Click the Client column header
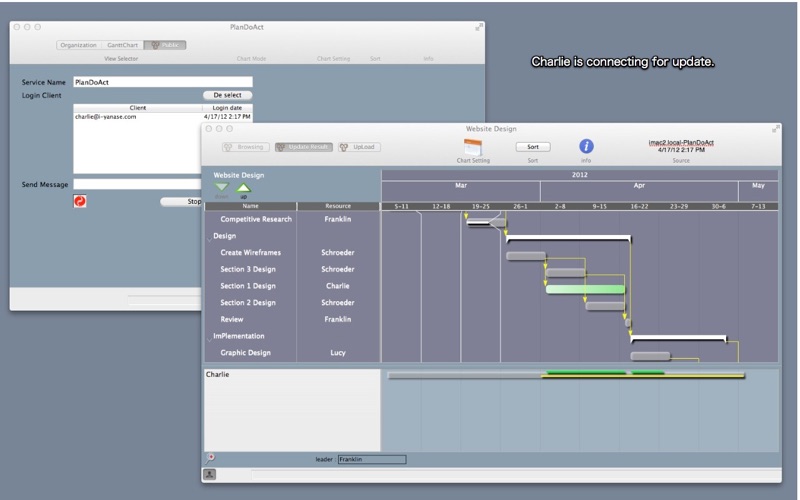Screen dimensions: 800x500 pos(138,108)
